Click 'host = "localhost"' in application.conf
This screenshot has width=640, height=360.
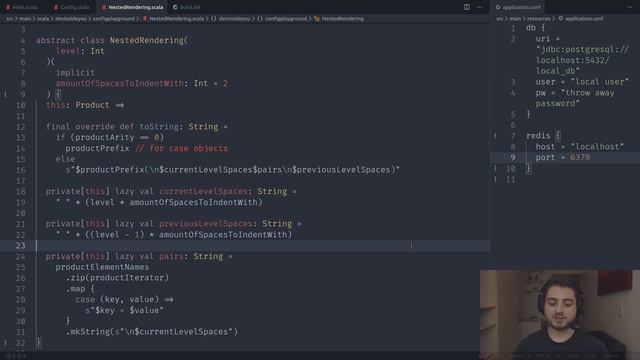tap(580, 147)
